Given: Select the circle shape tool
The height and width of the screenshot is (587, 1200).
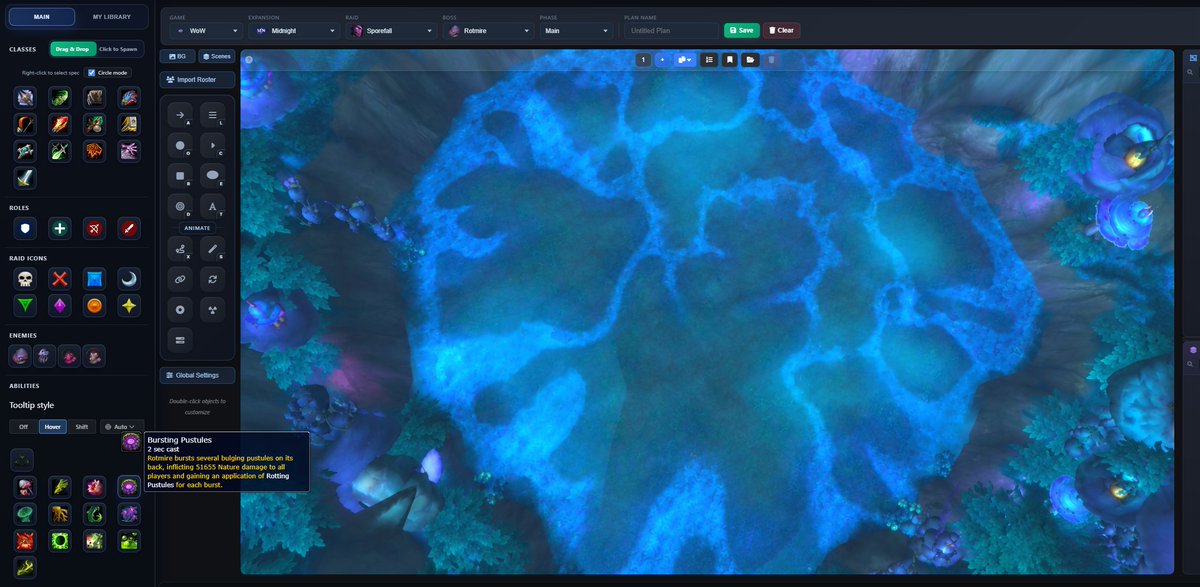Looking at the screenshot, I should click(180, 146).
